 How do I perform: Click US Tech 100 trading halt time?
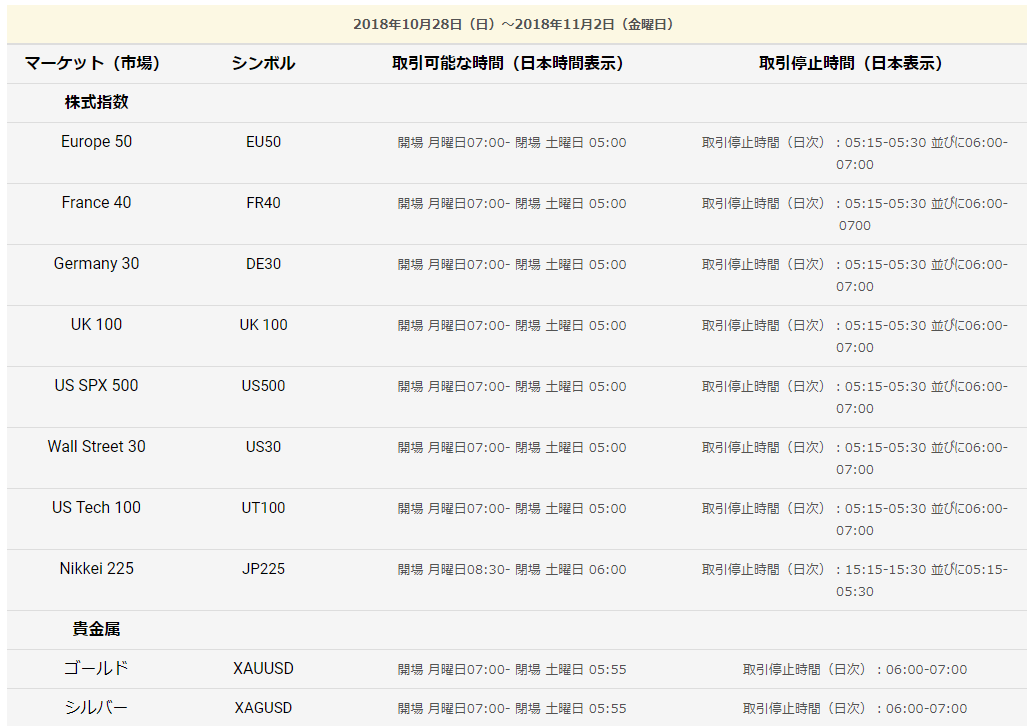pos(855,520)
